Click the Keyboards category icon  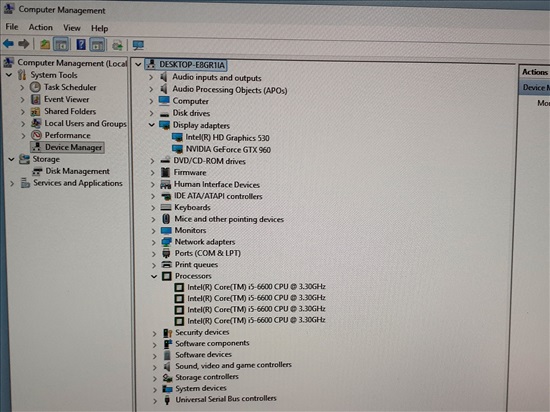[x=166, y=207]
